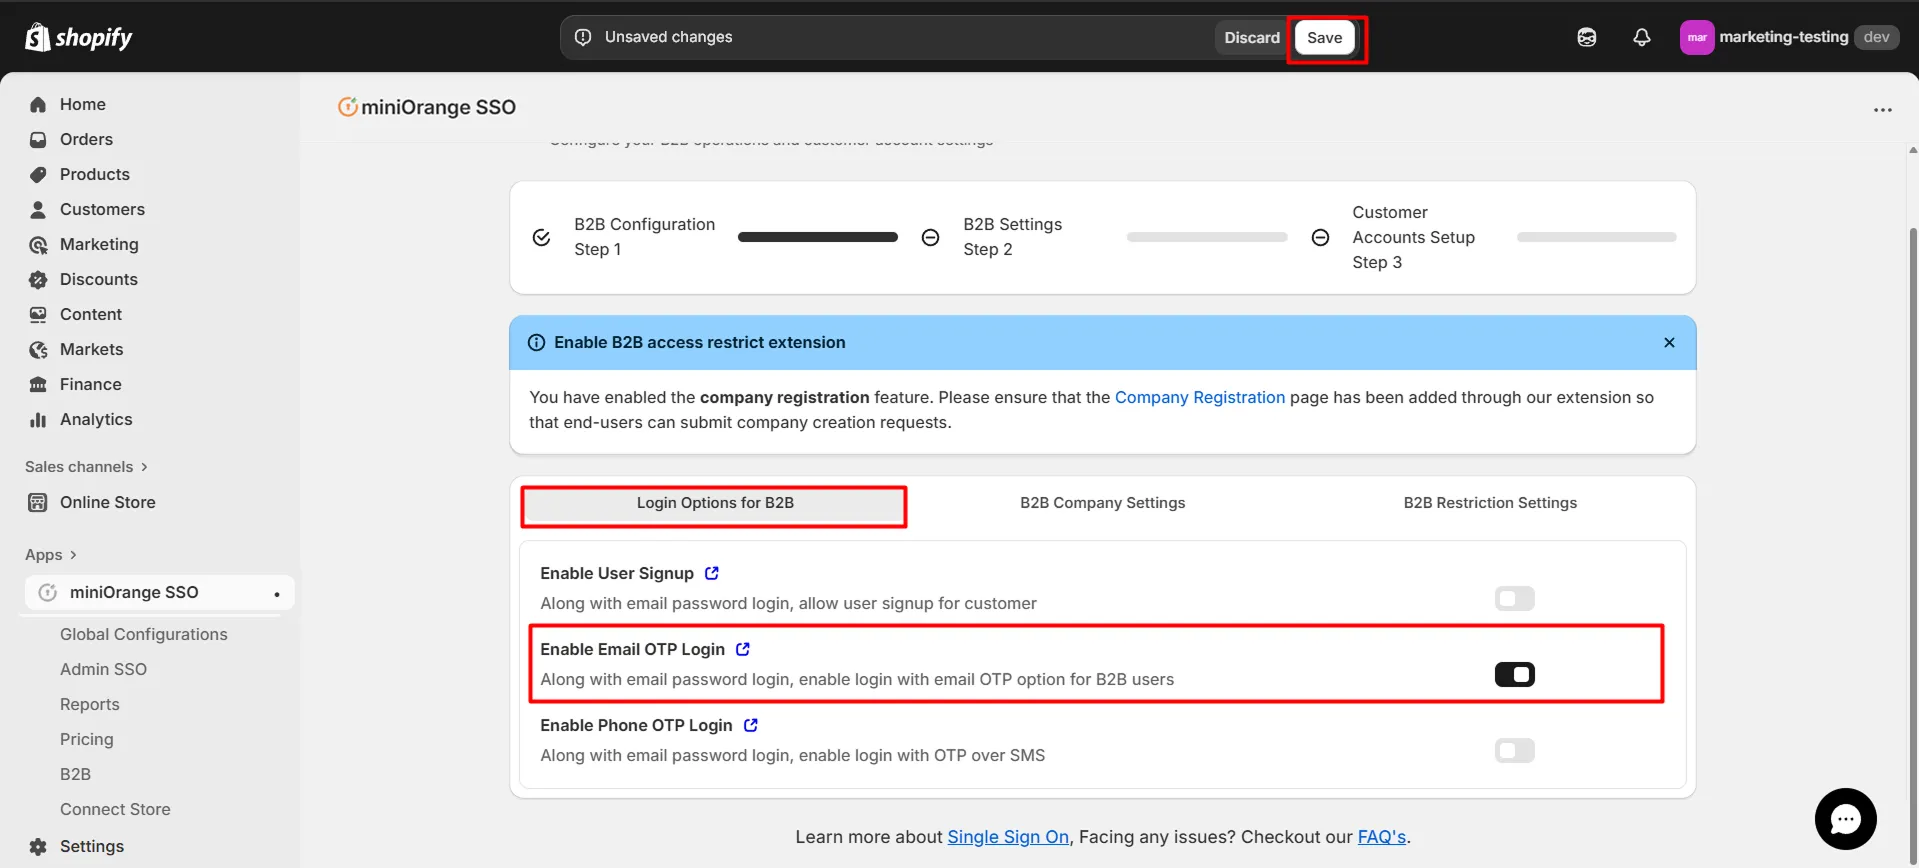Open the notifications bell
This screenshot has height=868, width=1919.
pos(1642,37)
